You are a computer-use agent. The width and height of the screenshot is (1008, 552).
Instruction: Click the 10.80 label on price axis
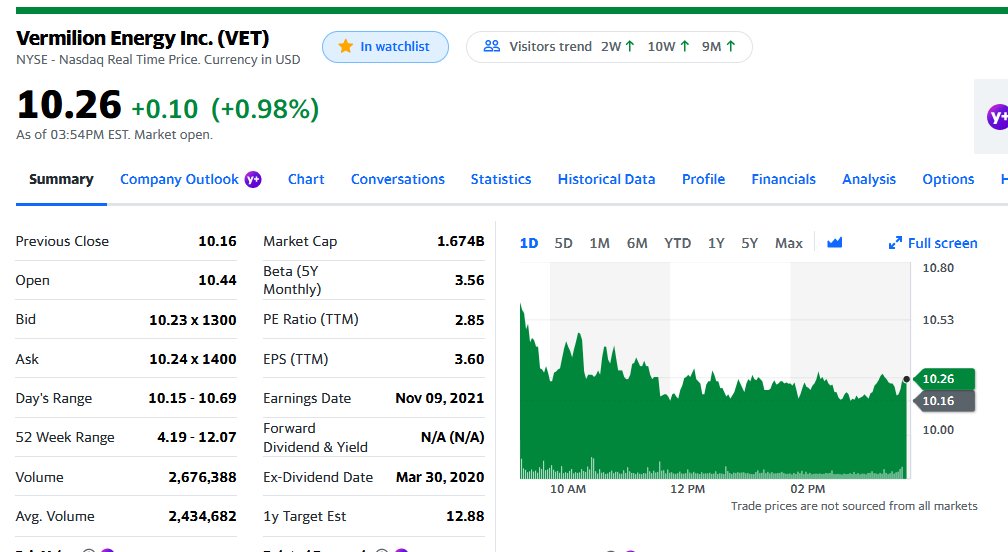[x=938, y=268]
